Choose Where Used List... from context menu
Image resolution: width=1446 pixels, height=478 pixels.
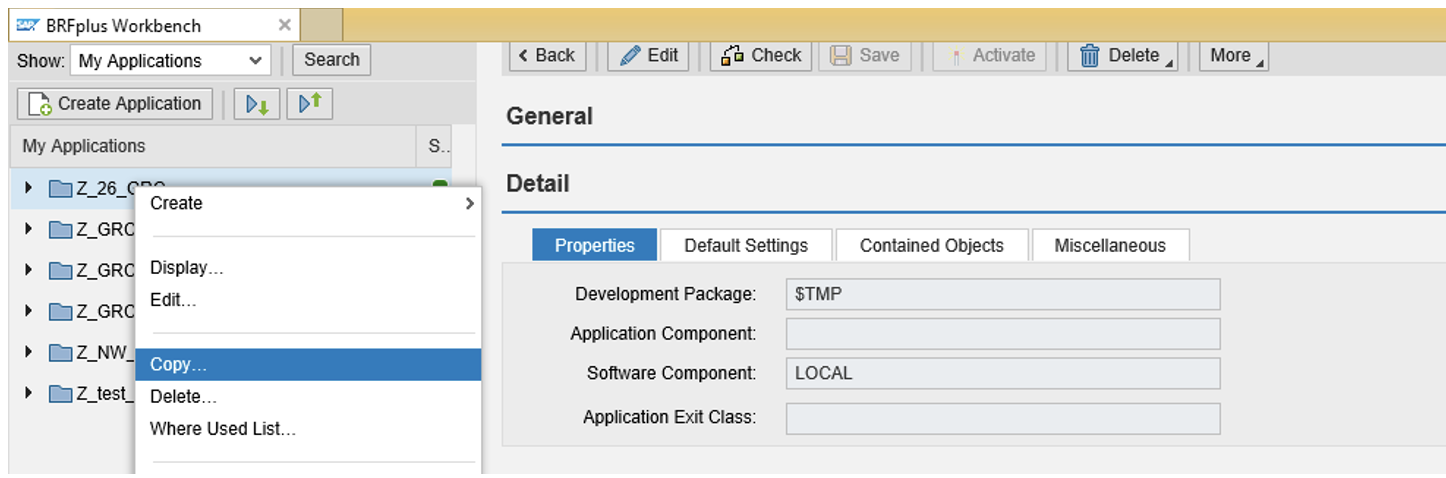(x=308, y=429)
